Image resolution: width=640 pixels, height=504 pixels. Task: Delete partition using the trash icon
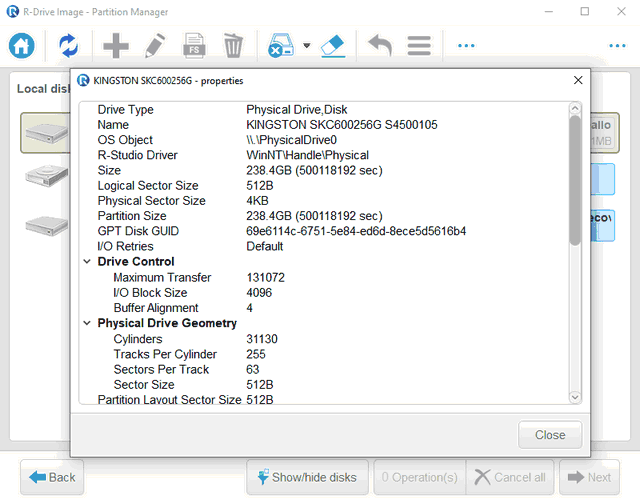pos(233,45)
